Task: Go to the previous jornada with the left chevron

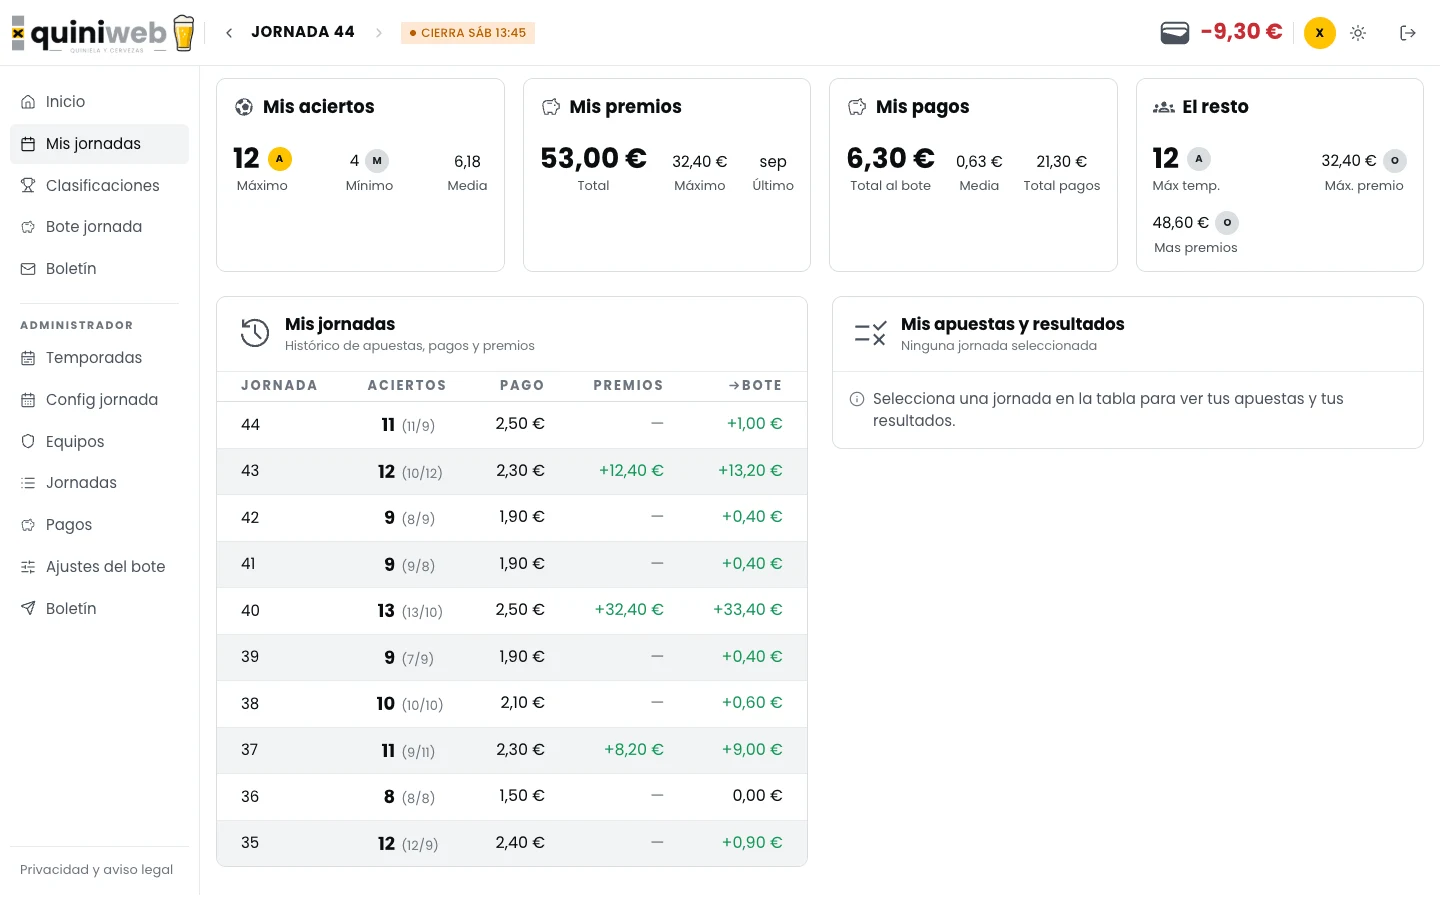Action: pyautogui.click(x=229, y=33)
